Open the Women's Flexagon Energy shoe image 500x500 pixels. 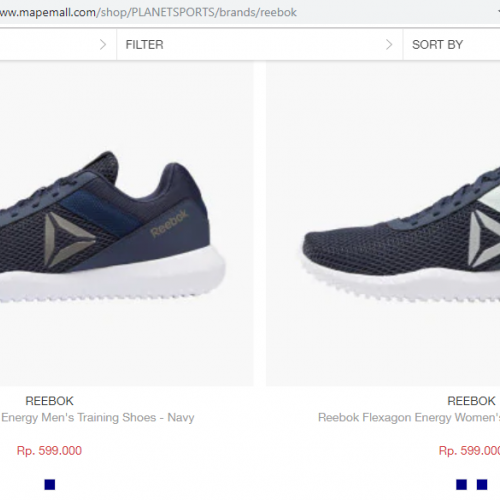(x=383, y=224)
